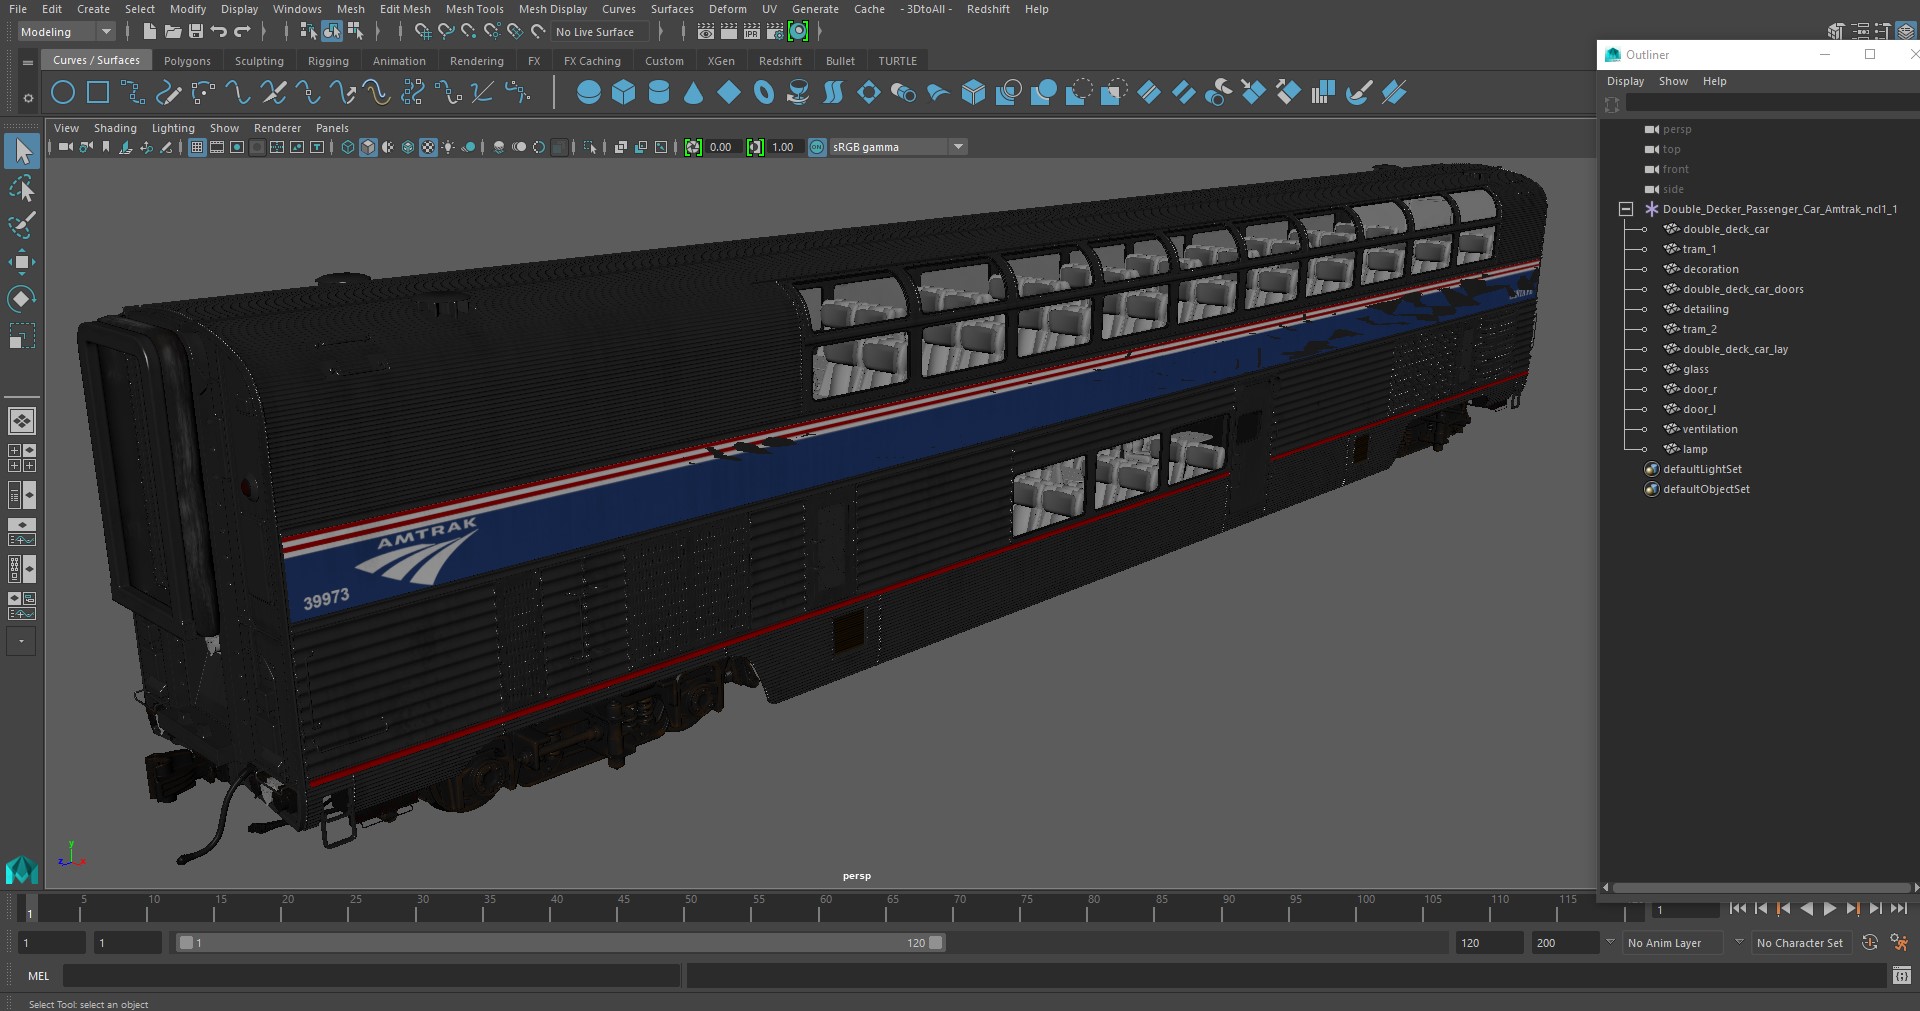Toggle the auto keyframe button

click(x=1869, y=942)
